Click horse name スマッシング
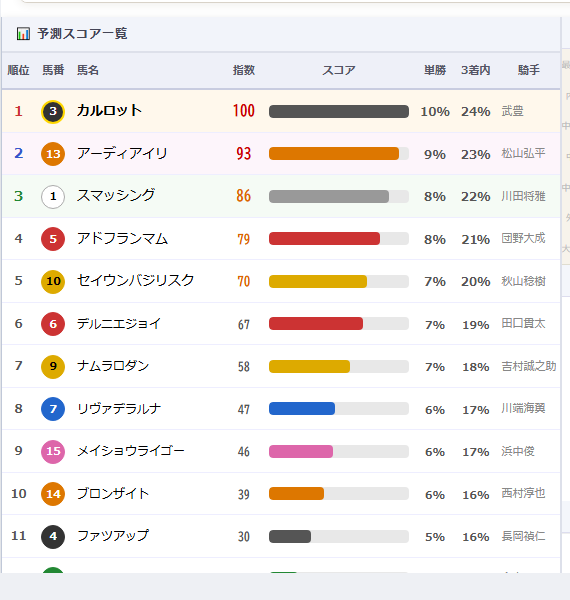 click(x=116, y=196)
